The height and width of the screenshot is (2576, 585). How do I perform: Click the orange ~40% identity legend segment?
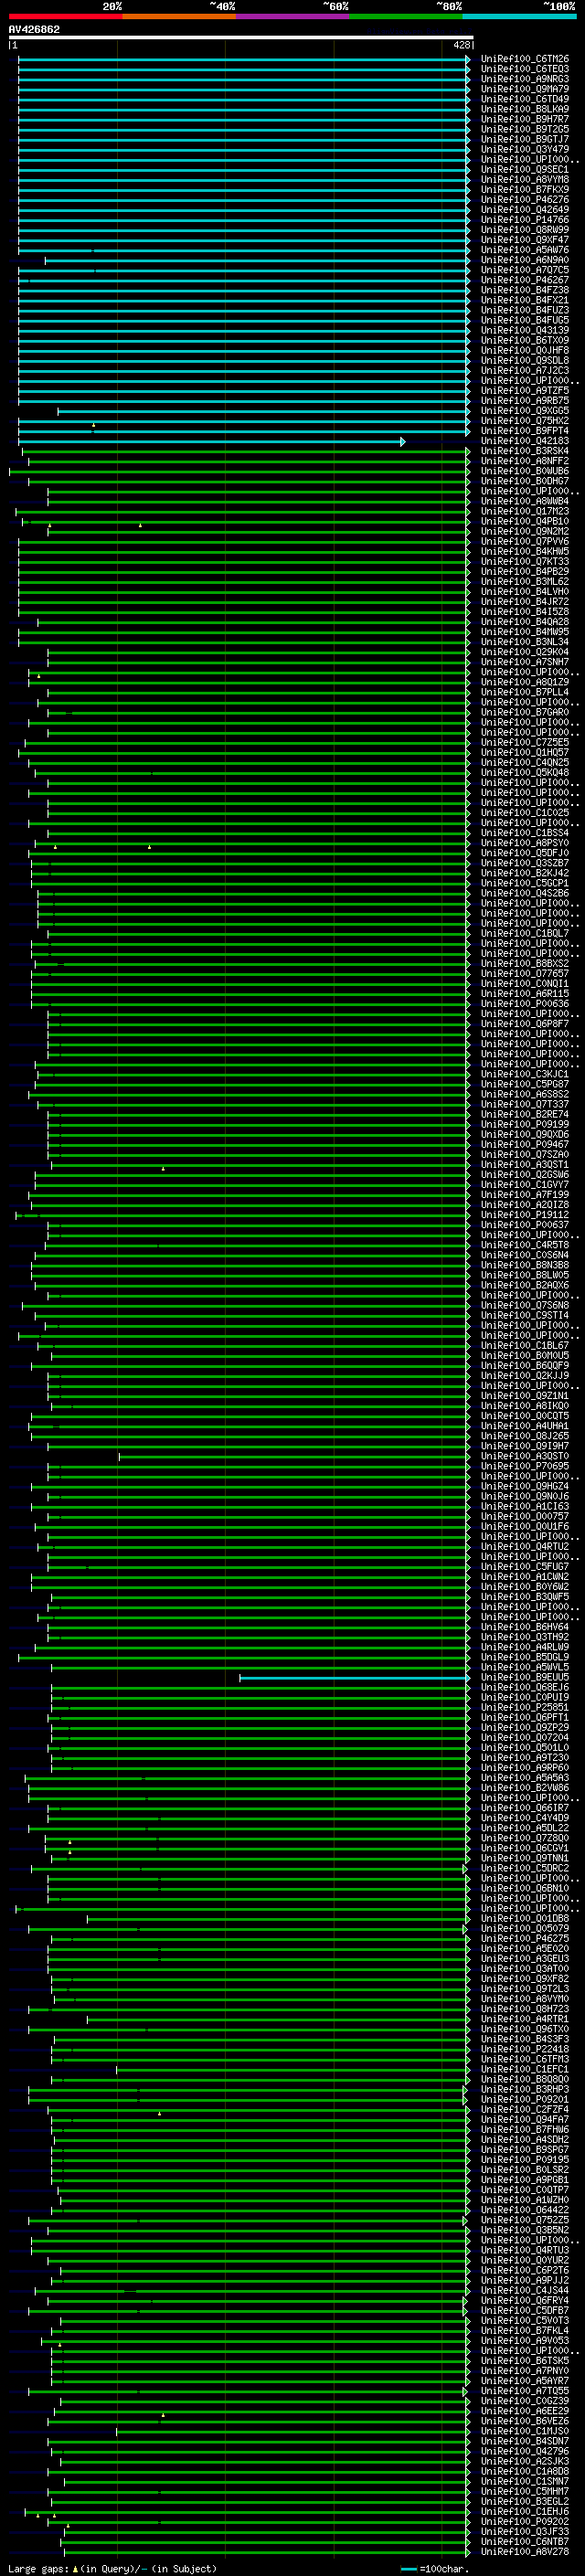[x=179, y=16]
